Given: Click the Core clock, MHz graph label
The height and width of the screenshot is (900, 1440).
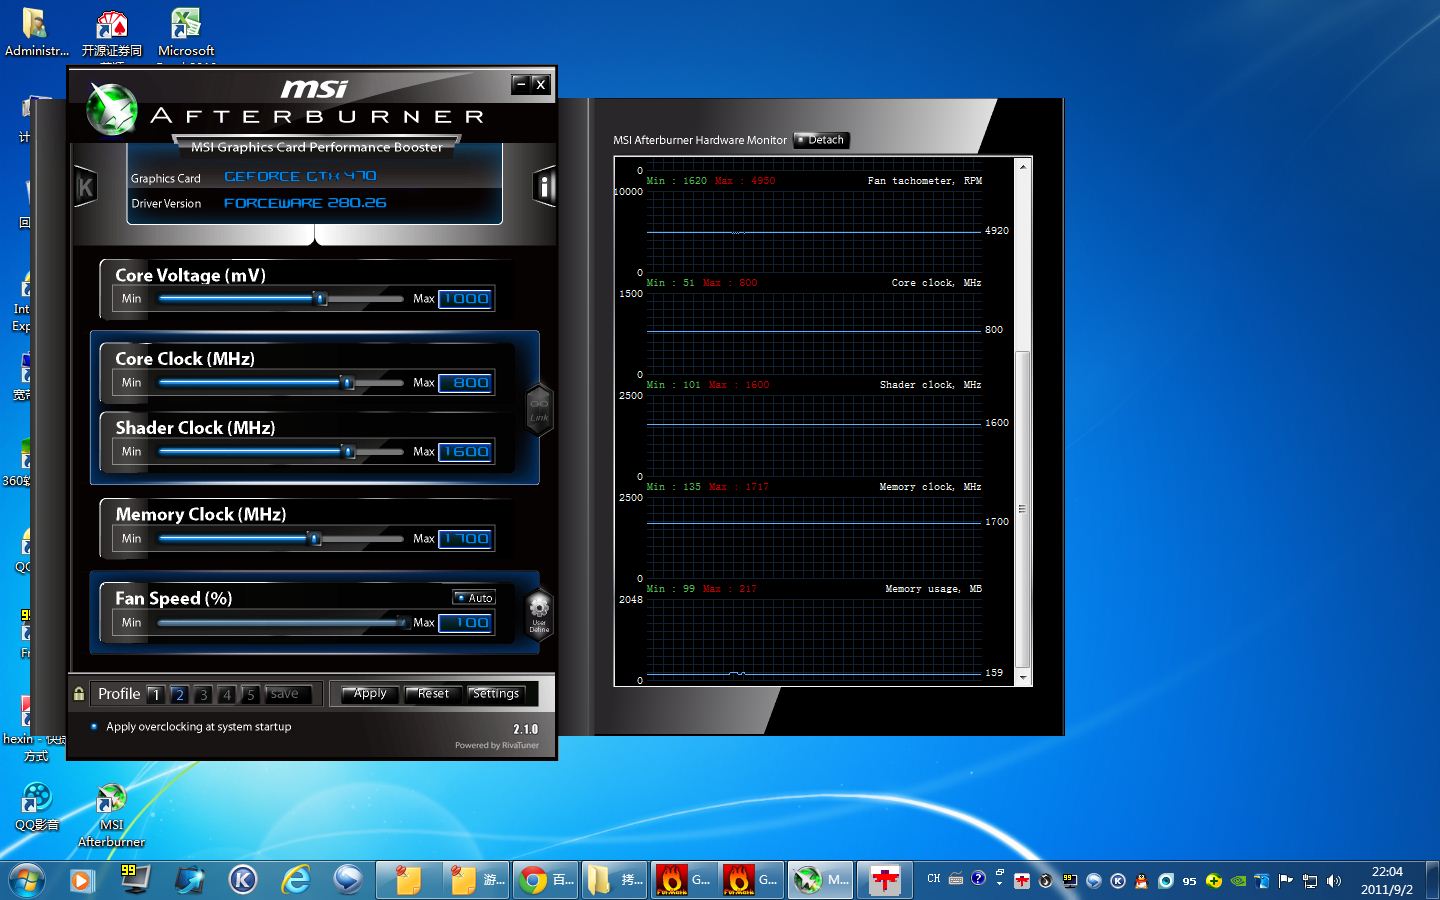Looking at the screenshot, I should 936,283.
